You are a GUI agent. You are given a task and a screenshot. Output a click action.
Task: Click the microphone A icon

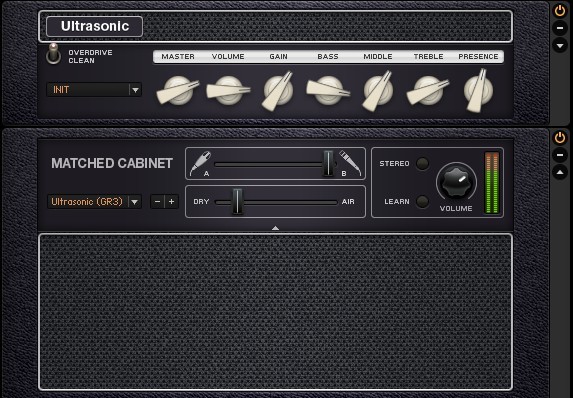201,163
